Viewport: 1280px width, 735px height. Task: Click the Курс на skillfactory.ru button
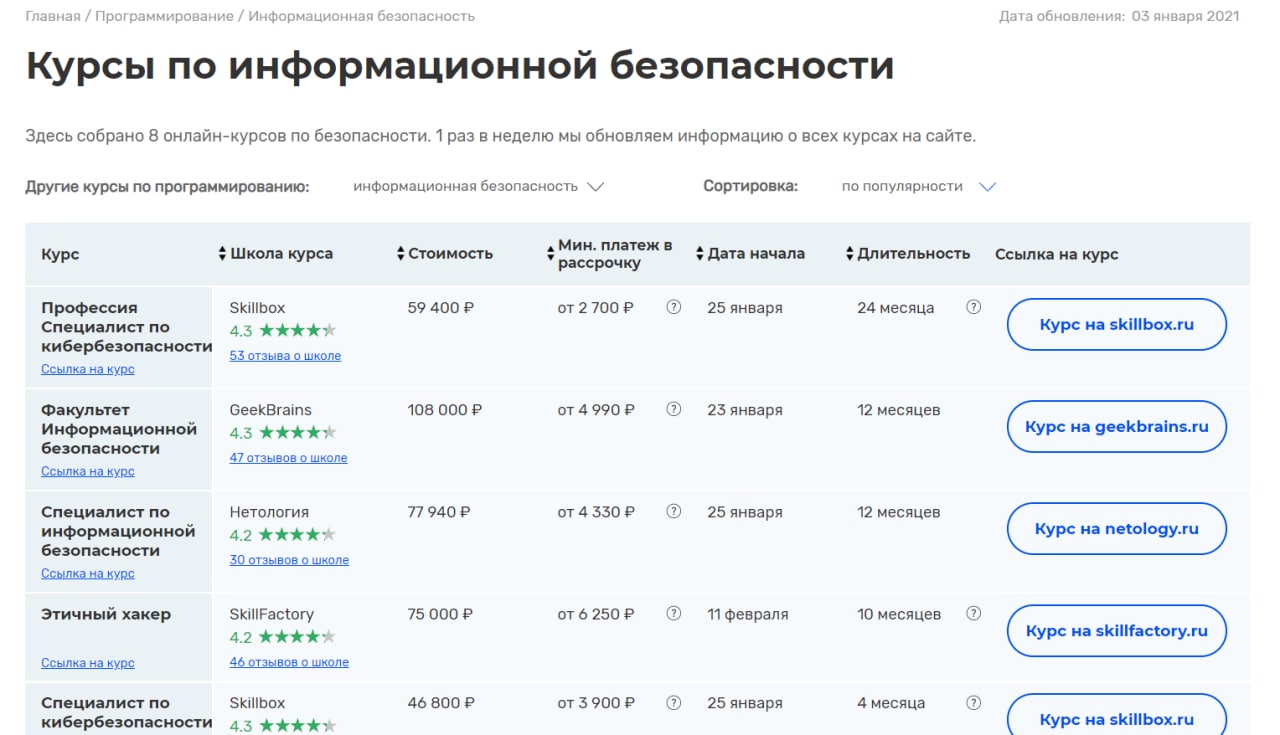1116,630
